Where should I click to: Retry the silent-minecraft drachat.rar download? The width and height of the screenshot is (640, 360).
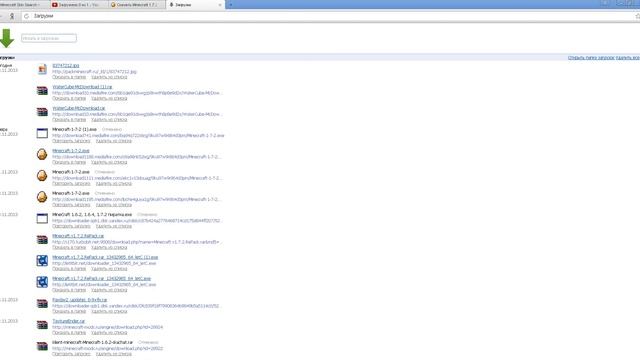click(x=71, y=354)
